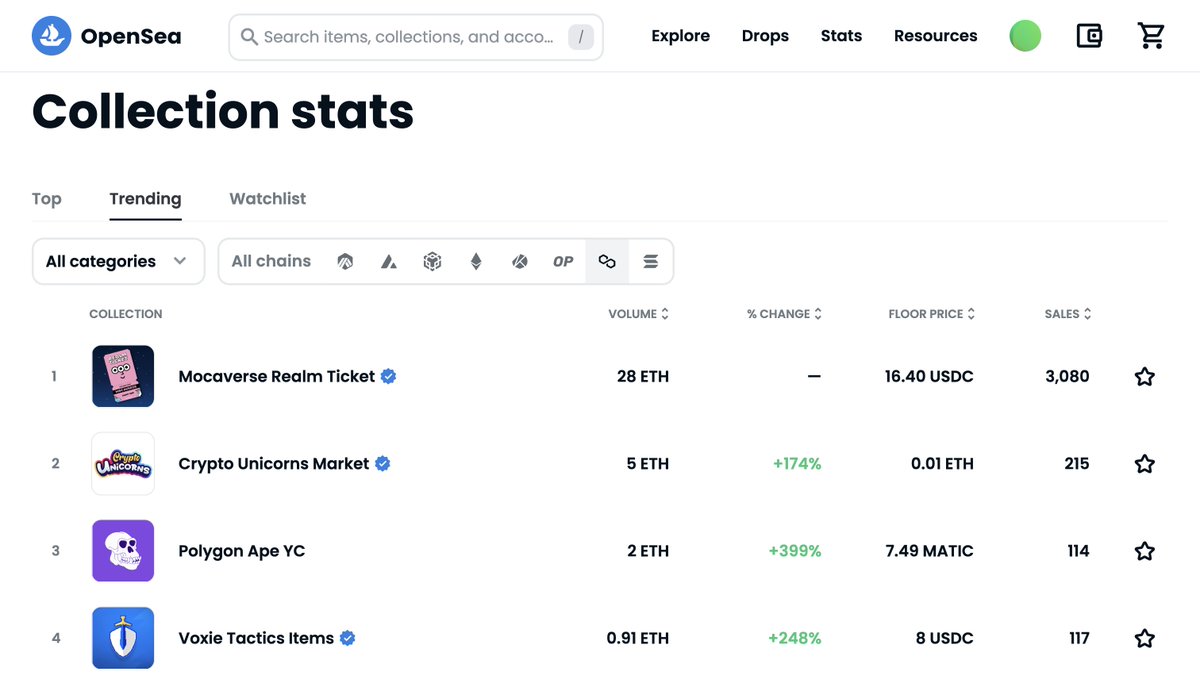Click the Collection stats heading
This screenshot has height=687, width=1200.
[223, 111]
